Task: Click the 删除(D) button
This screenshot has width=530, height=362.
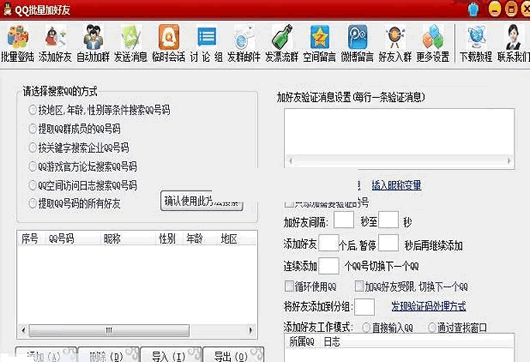Action: [x=108, y=355]
